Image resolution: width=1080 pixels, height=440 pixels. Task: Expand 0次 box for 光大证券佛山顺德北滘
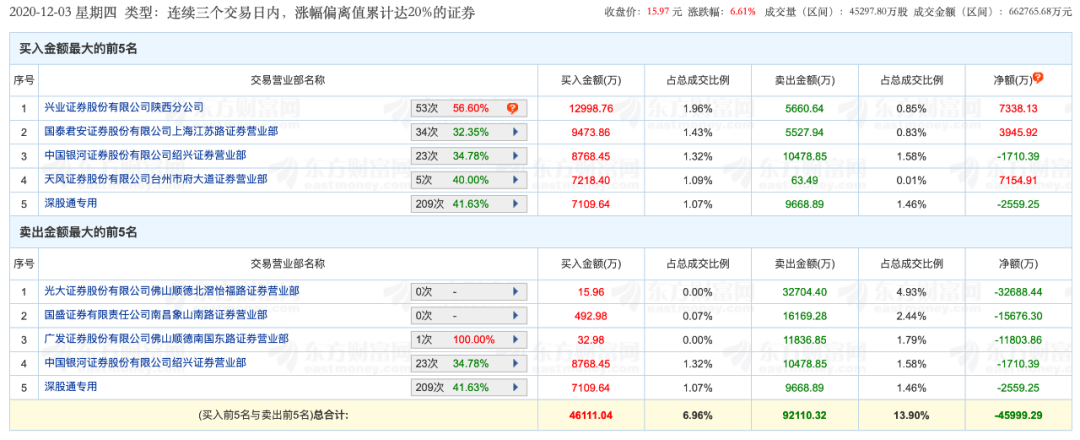click(x=469, y=292)
